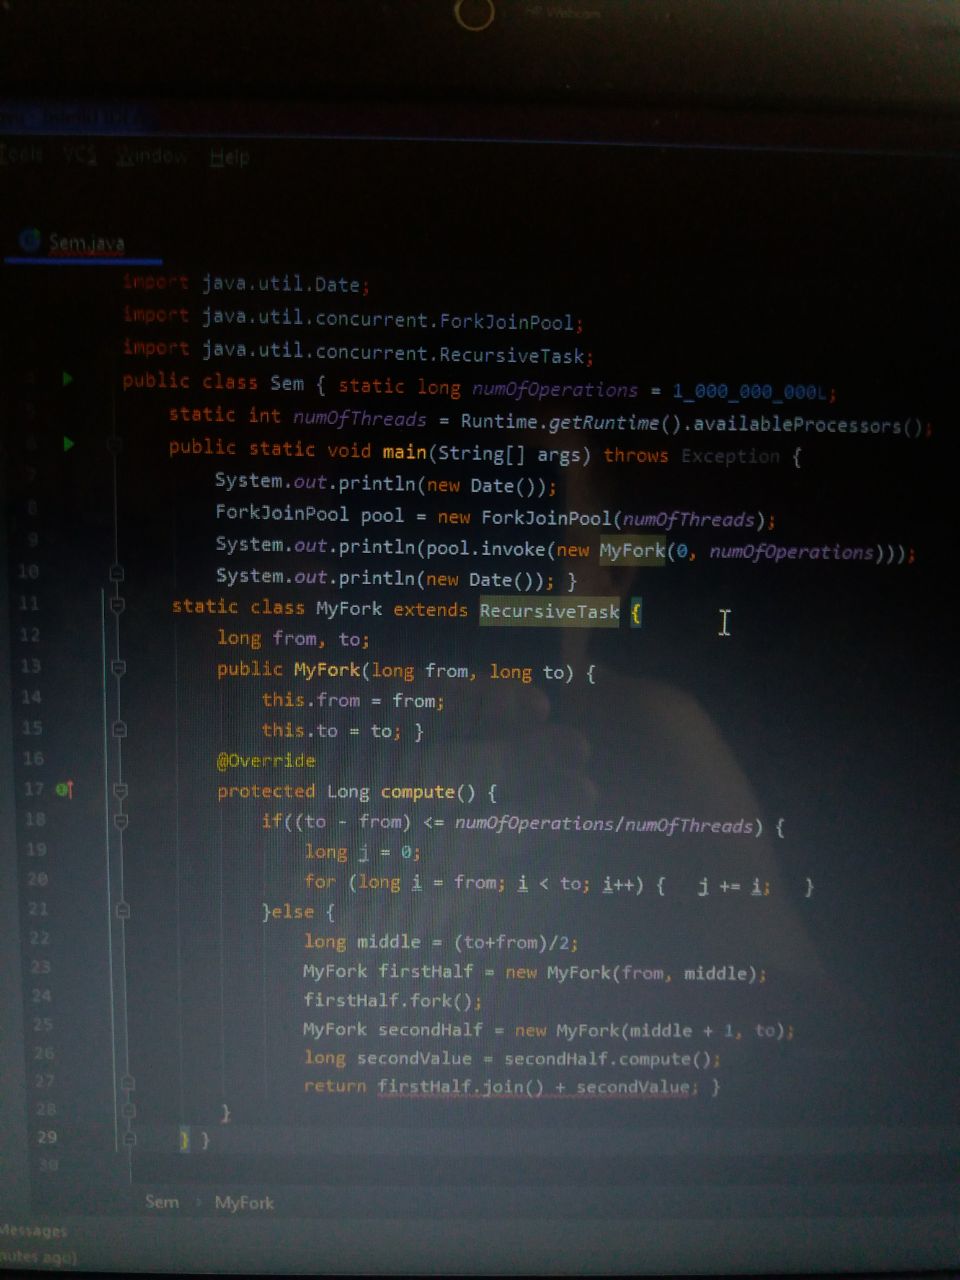Click the highlighted RecursiveTask class name
960x1280 pixels.
(549, 611)
